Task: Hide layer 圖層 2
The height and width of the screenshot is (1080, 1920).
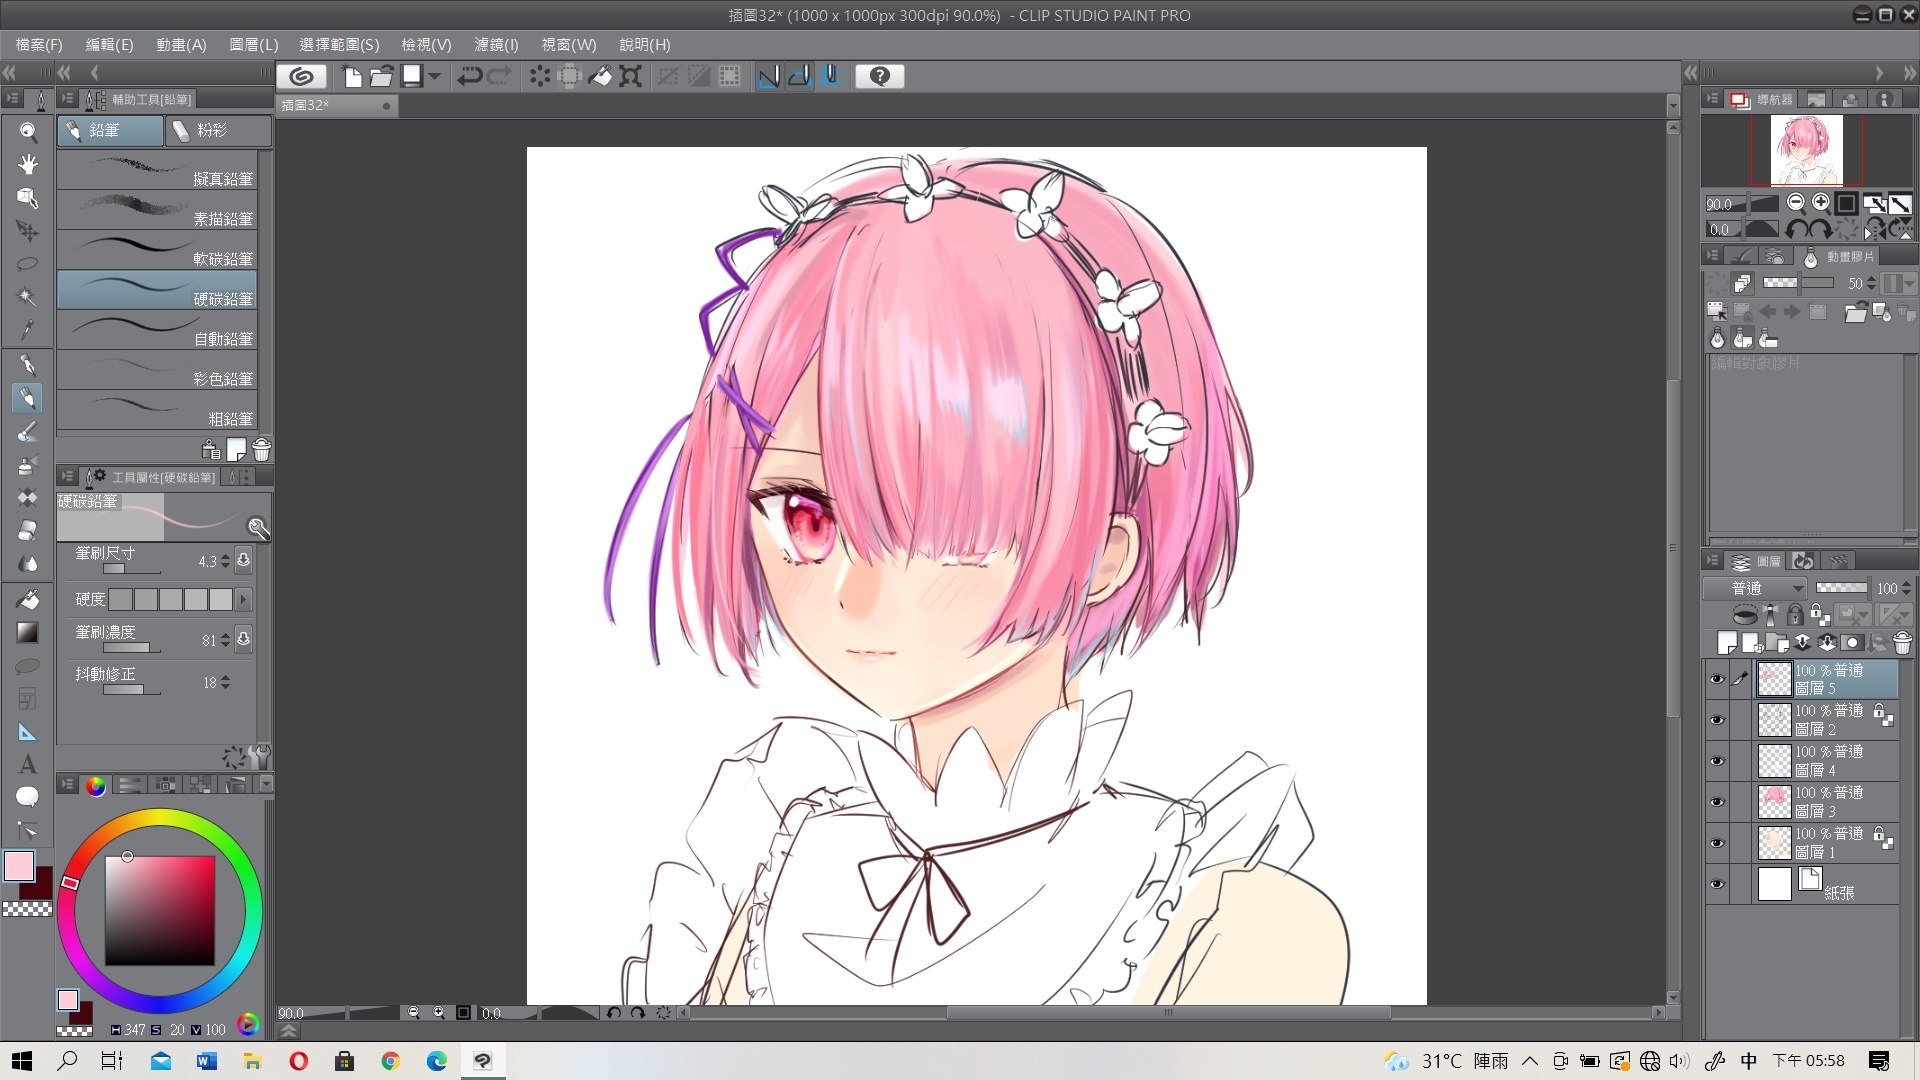Action: coord(1717,720)
